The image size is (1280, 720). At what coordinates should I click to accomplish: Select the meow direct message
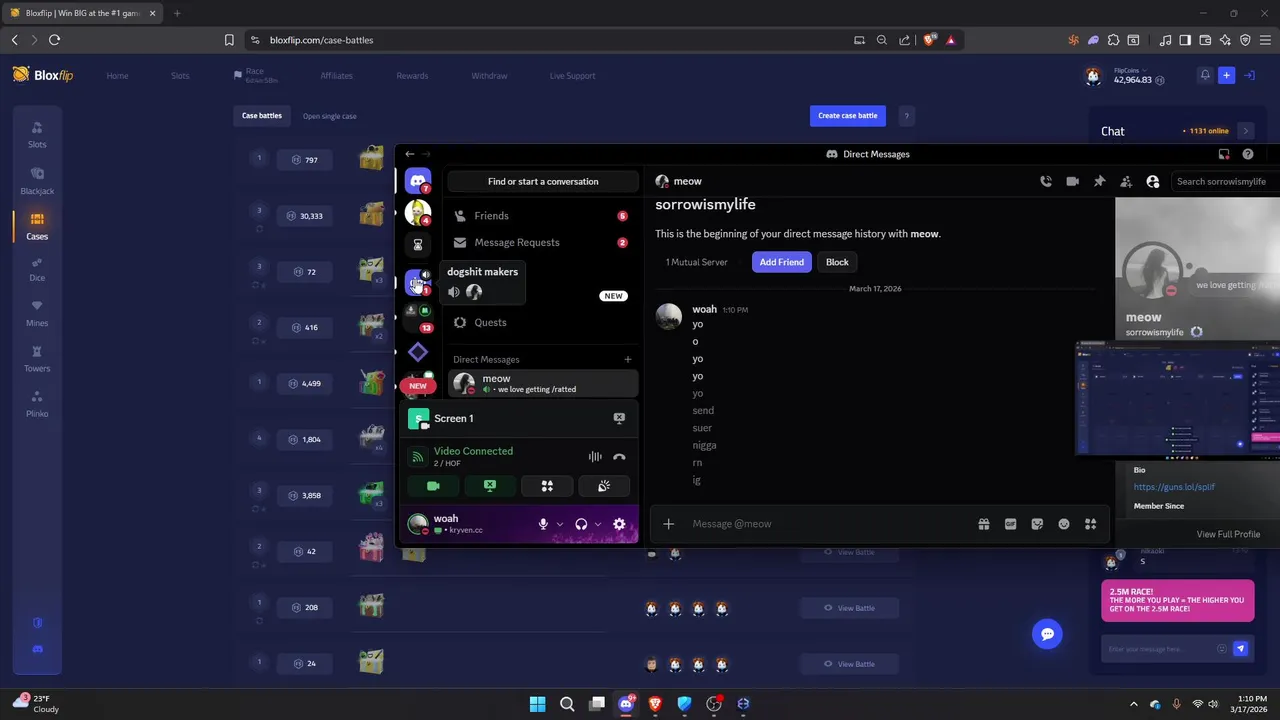[x=543, y=383]
